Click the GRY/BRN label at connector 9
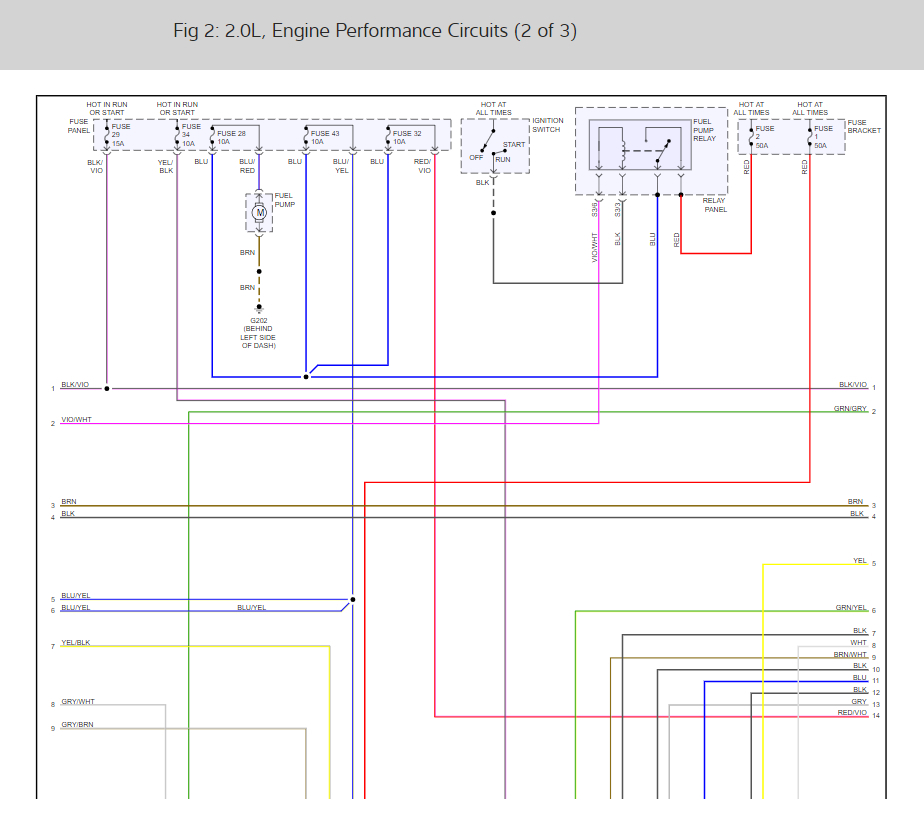Image resolution: width=924 pixels, height=816 pixels. [77, 725]
